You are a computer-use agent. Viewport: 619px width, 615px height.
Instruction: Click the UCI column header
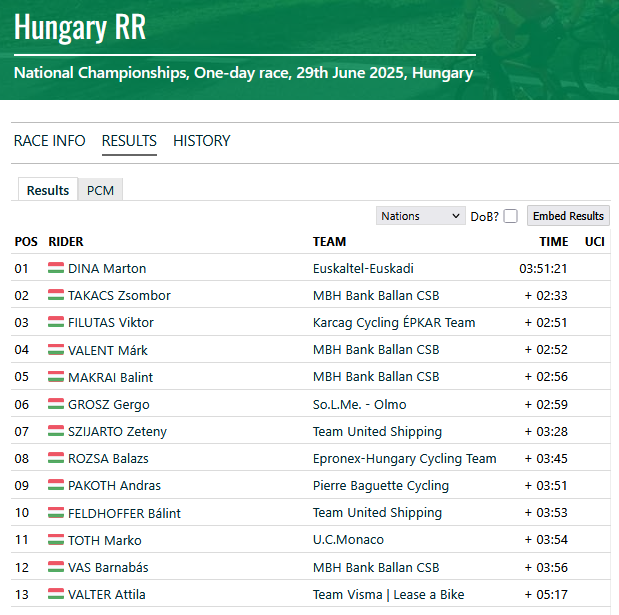click(595, 241)
